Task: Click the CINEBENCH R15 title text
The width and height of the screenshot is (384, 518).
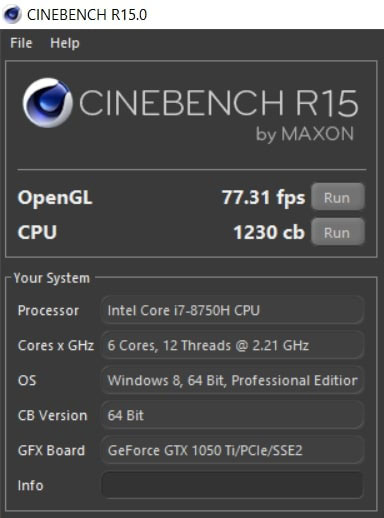Action: 219,103
